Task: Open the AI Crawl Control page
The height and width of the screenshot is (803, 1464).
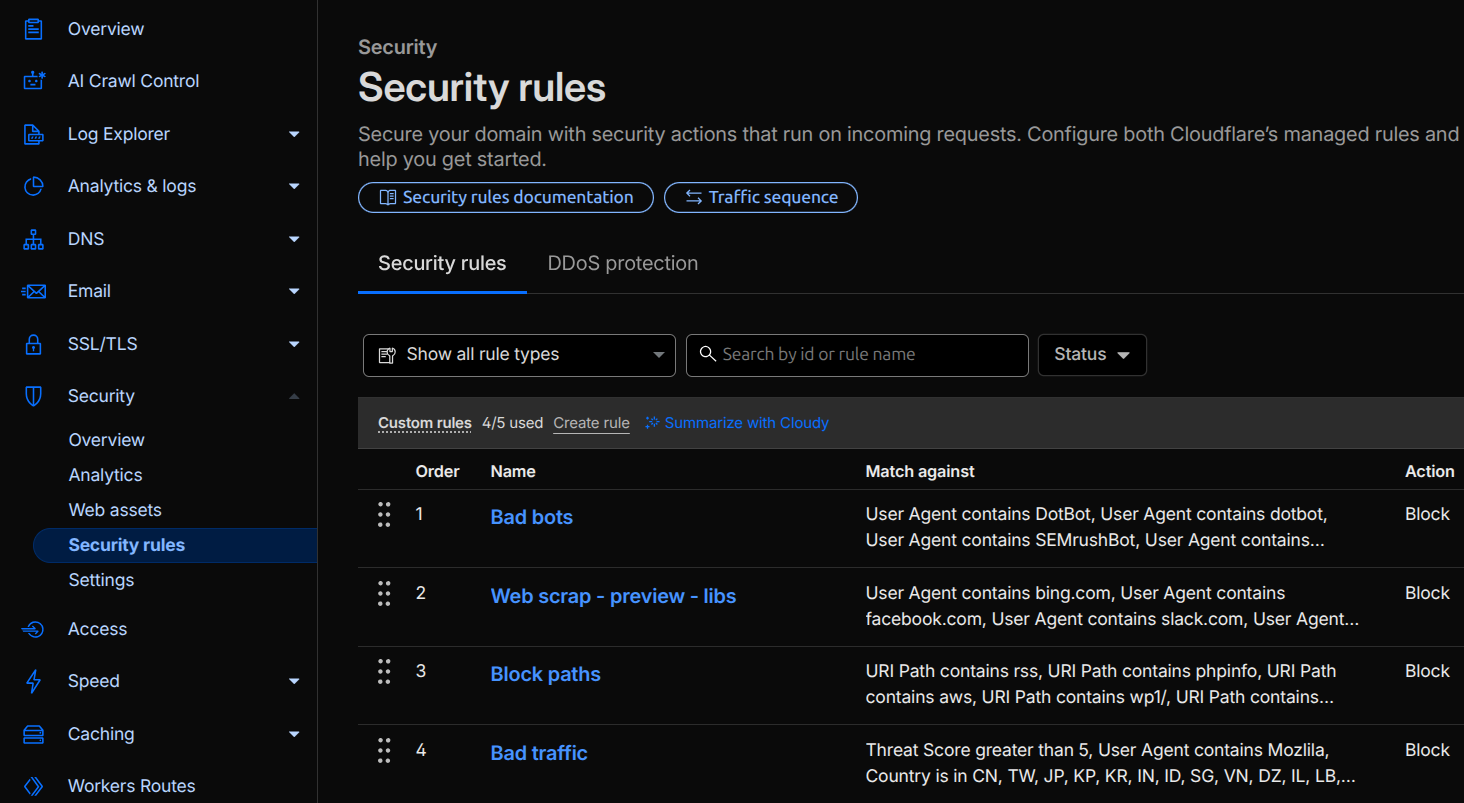Action: point(133,81)
